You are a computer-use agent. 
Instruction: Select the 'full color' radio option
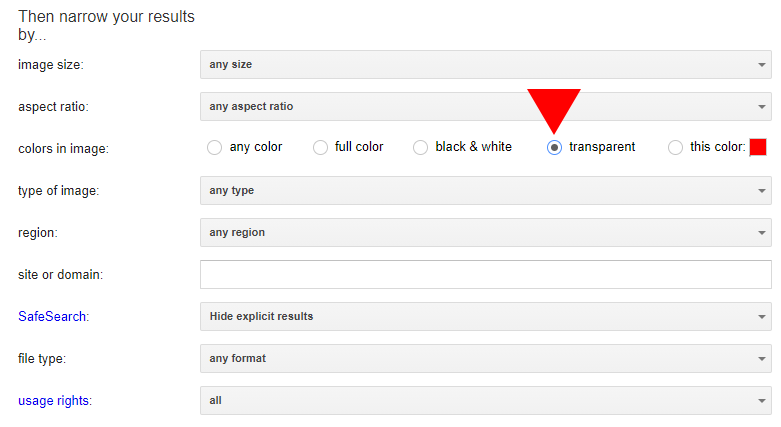point(320,147)
